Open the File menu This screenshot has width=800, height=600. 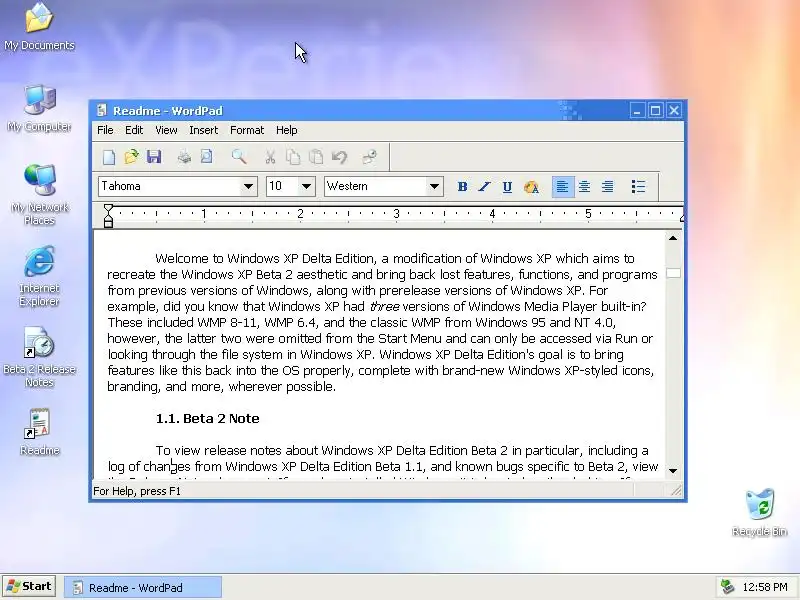(105, 130)
